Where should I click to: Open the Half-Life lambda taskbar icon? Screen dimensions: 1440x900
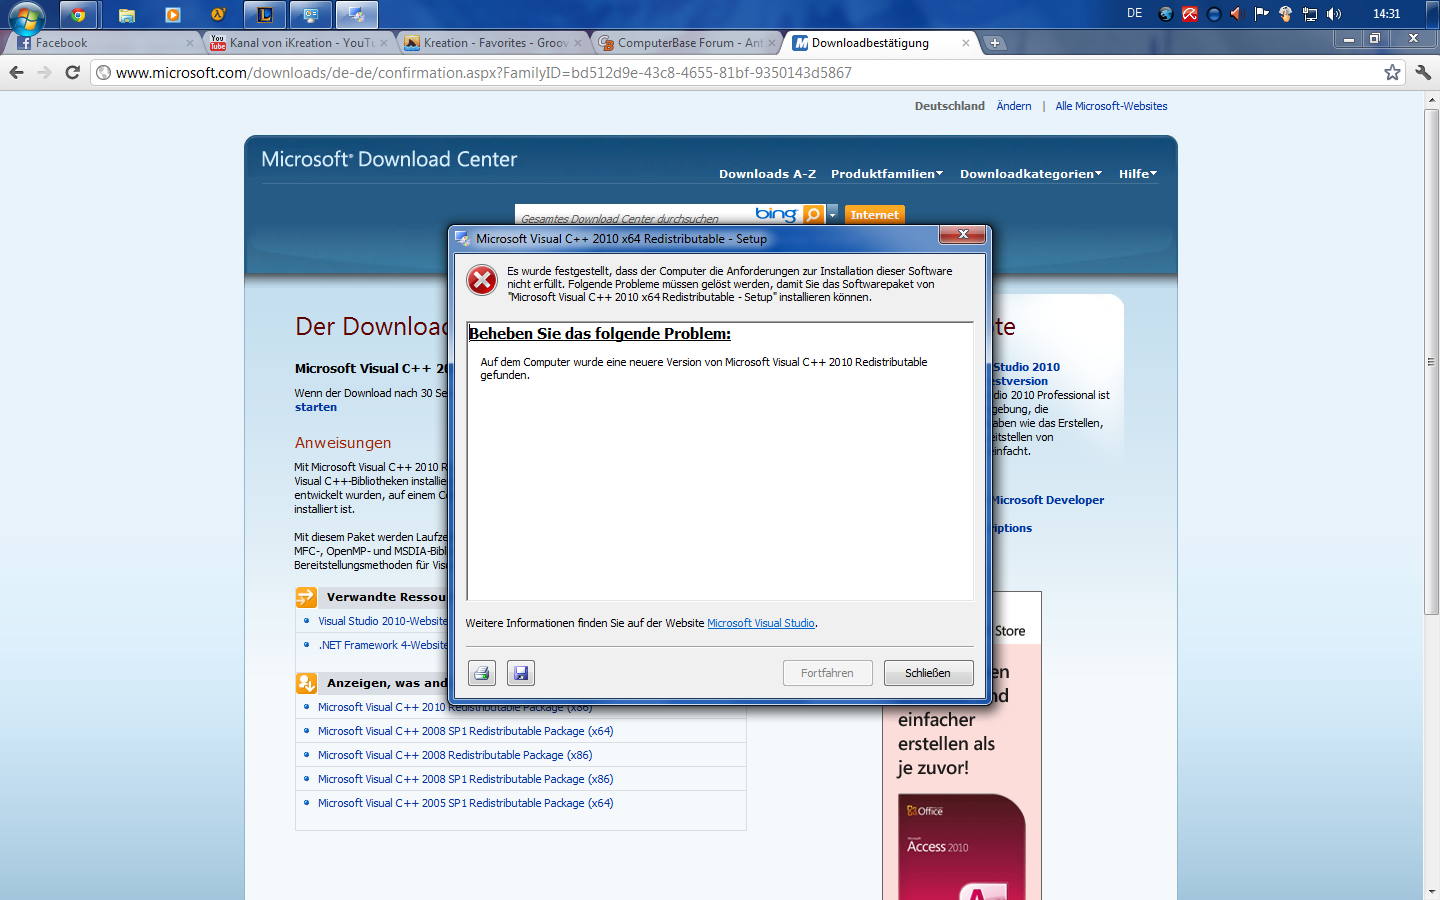218,14
